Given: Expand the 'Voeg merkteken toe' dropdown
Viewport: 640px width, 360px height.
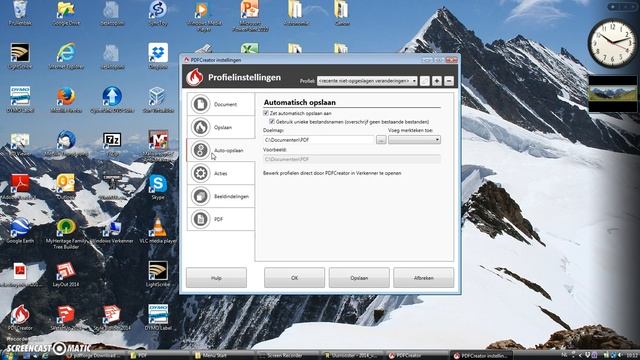Looking at the screenshot, I should (x=414, y=140).
